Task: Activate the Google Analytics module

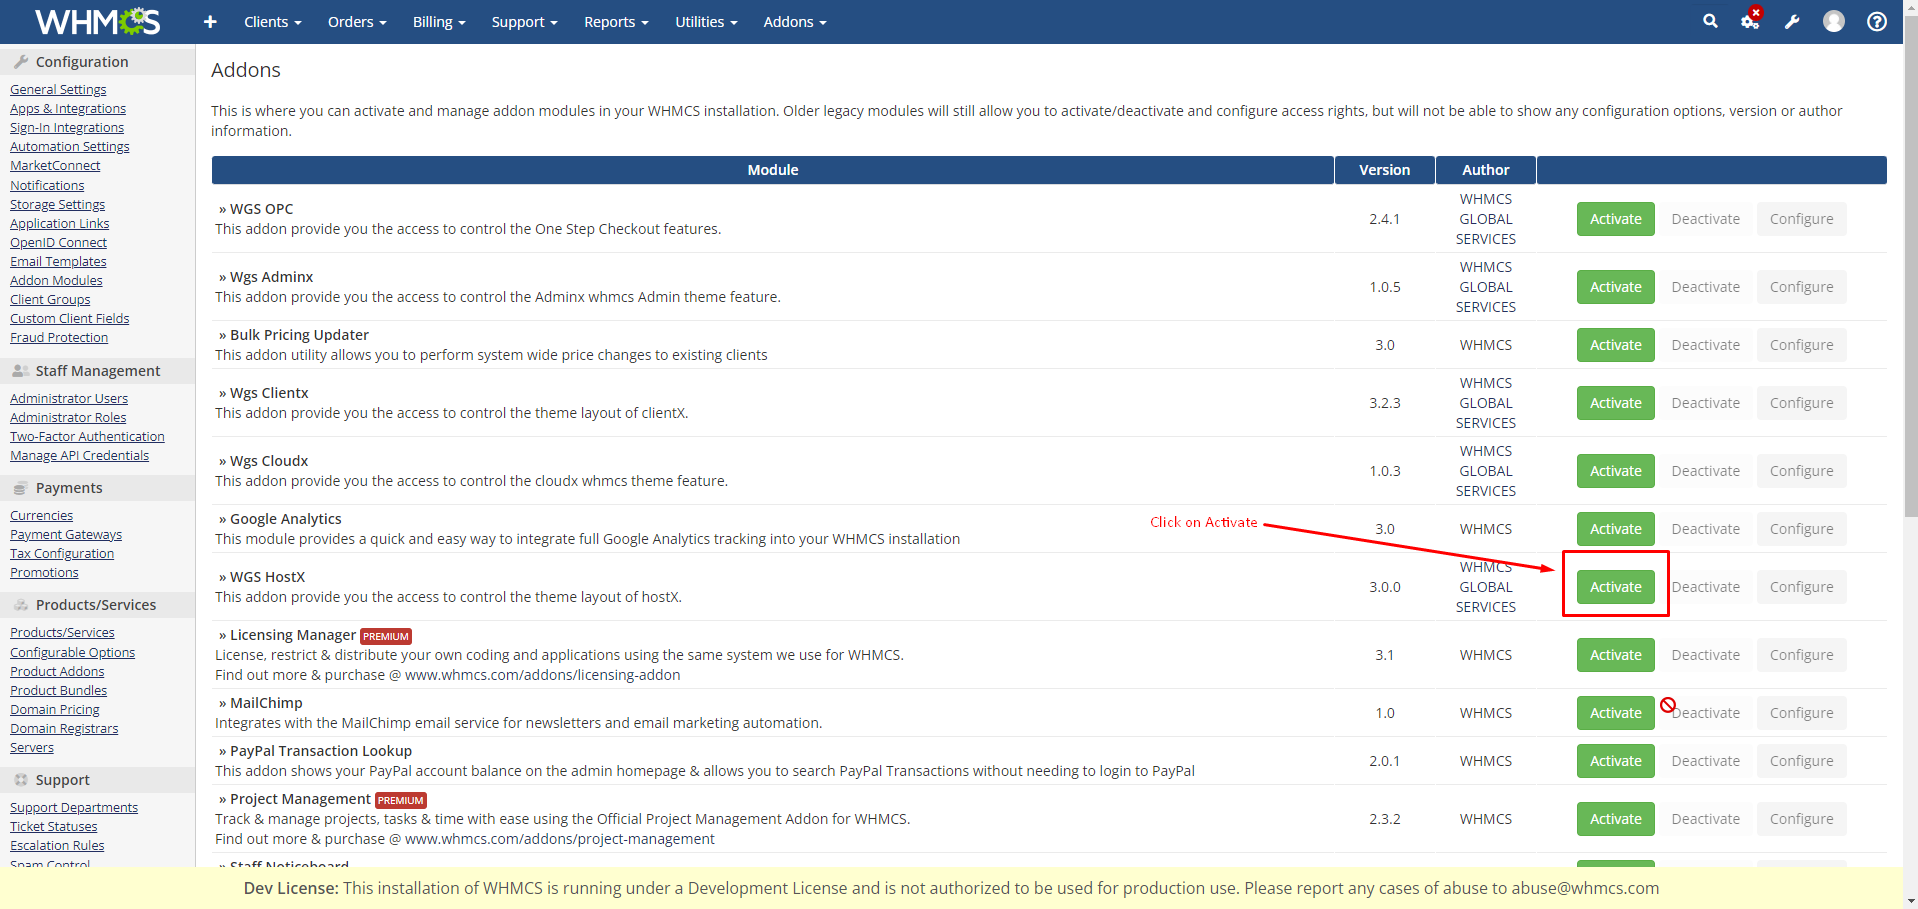Action: 1615,529
